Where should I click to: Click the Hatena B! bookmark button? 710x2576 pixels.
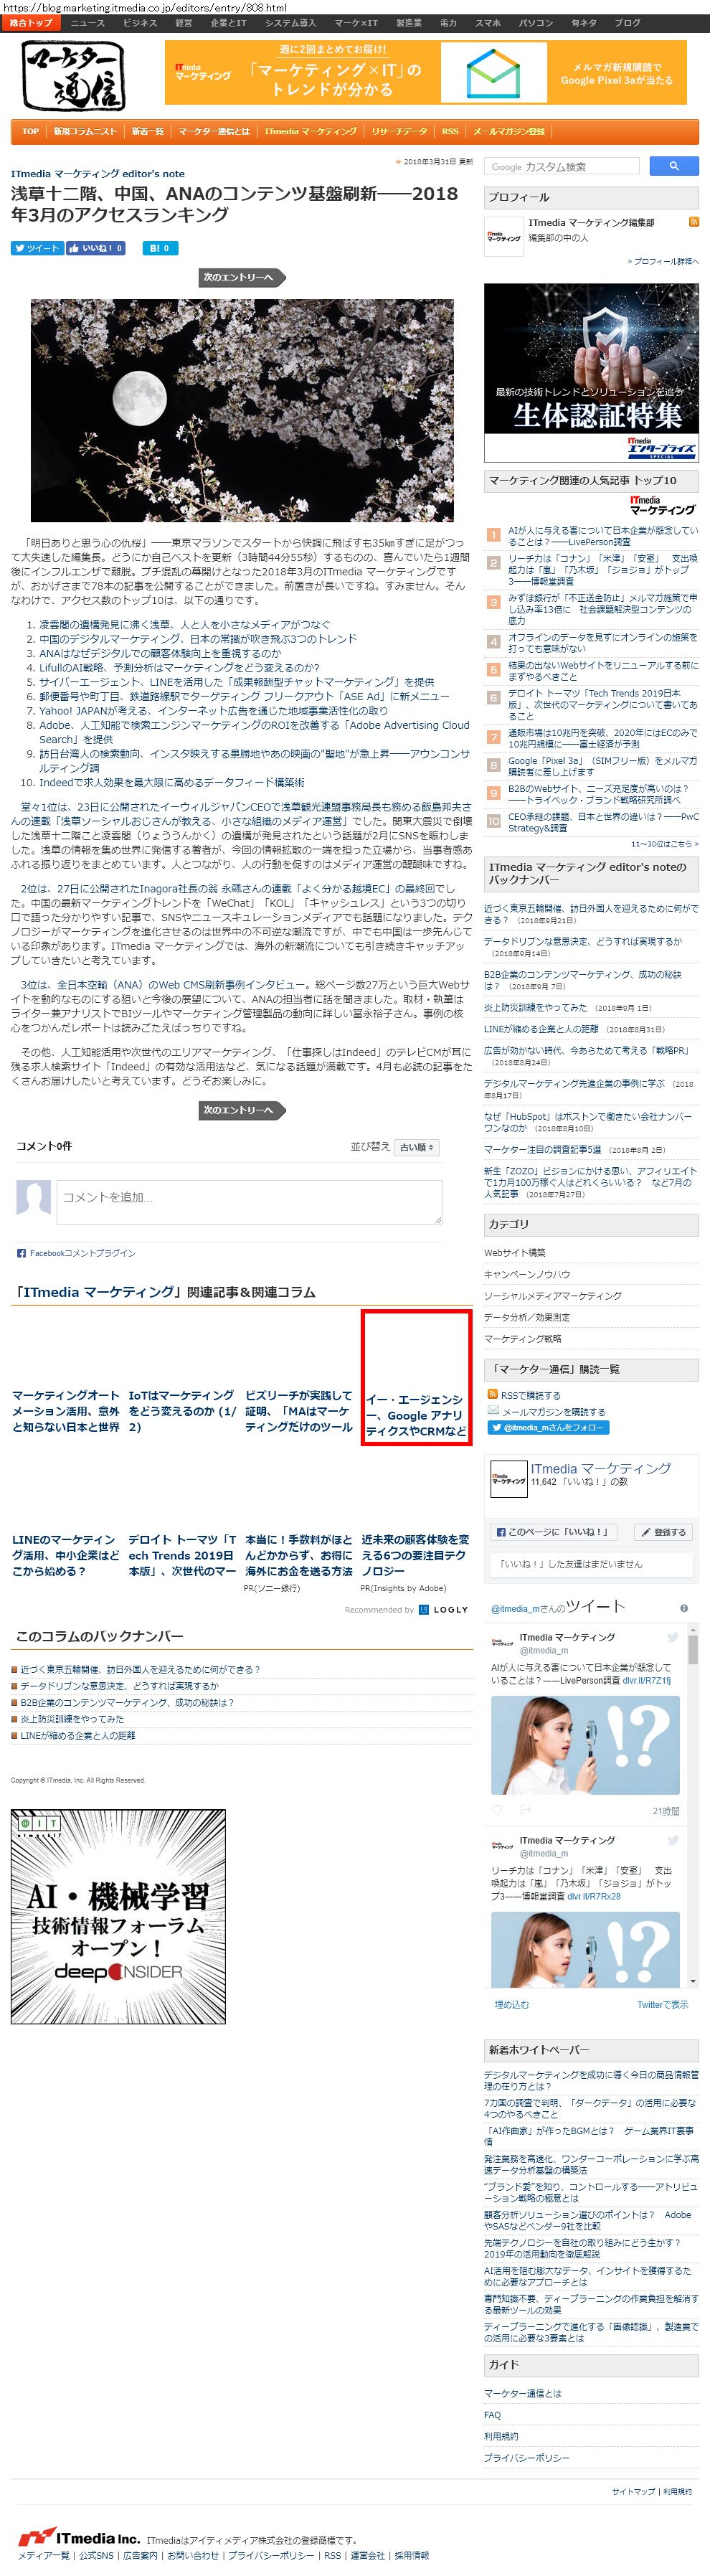point(160,248)
